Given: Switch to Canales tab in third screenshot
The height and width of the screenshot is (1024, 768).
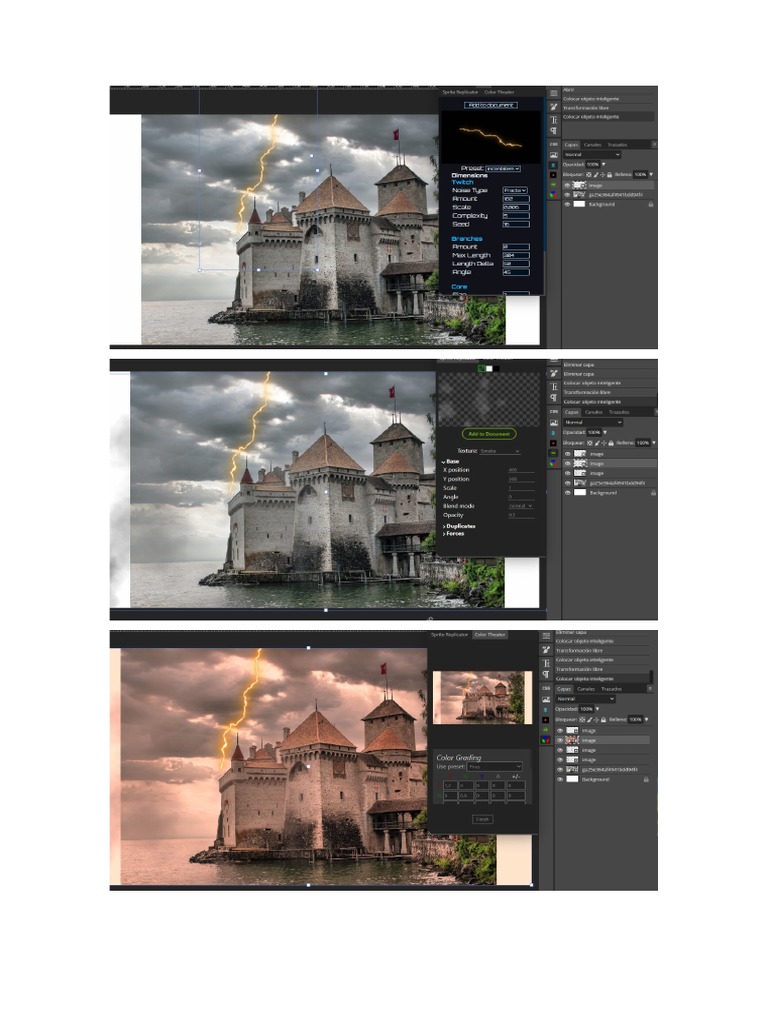Looking at the screenshot, I should click(x=586, y=689).
